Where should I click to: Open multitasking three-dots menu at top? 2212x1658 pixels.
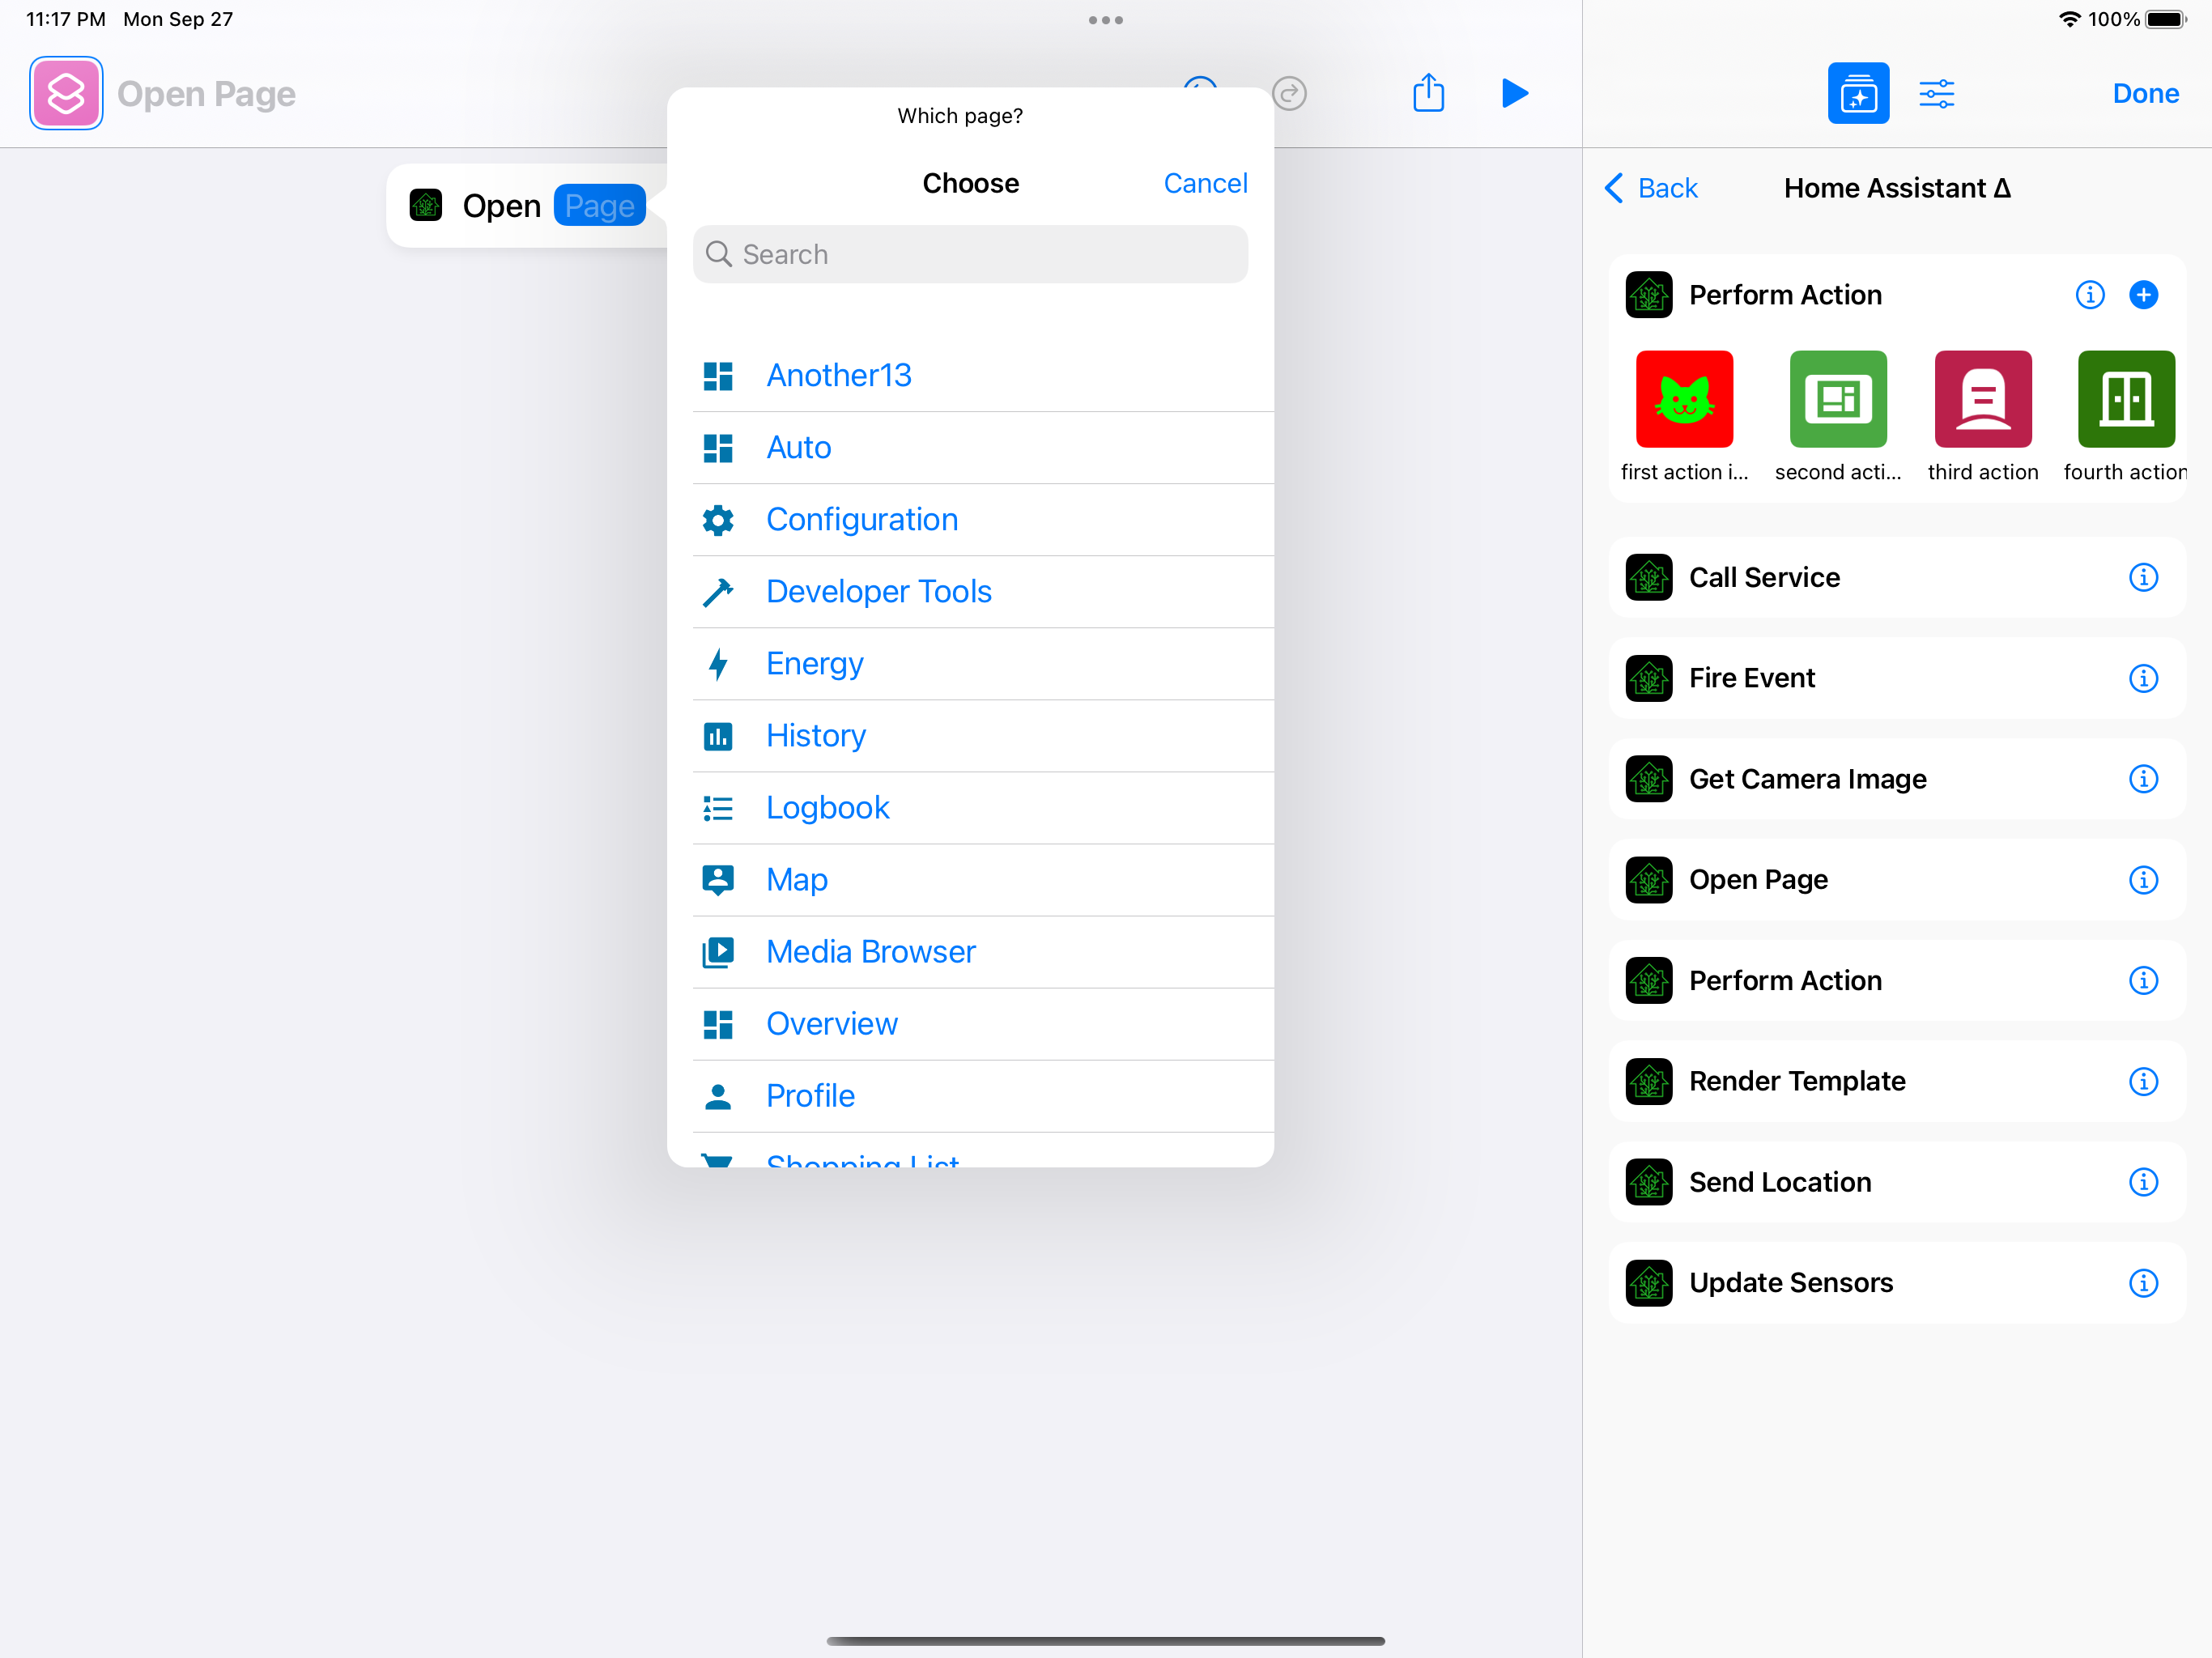[x=1105, y=20]
